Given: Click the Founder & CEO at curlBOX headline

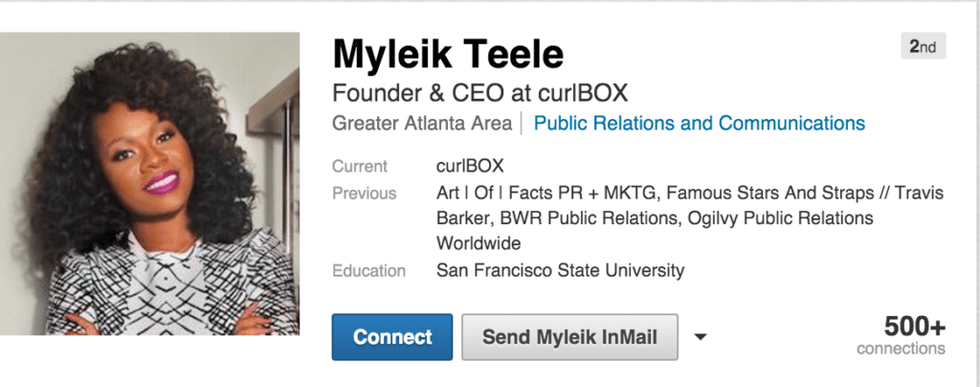Looking at the screenshot, I should click(x=480, y=93).
